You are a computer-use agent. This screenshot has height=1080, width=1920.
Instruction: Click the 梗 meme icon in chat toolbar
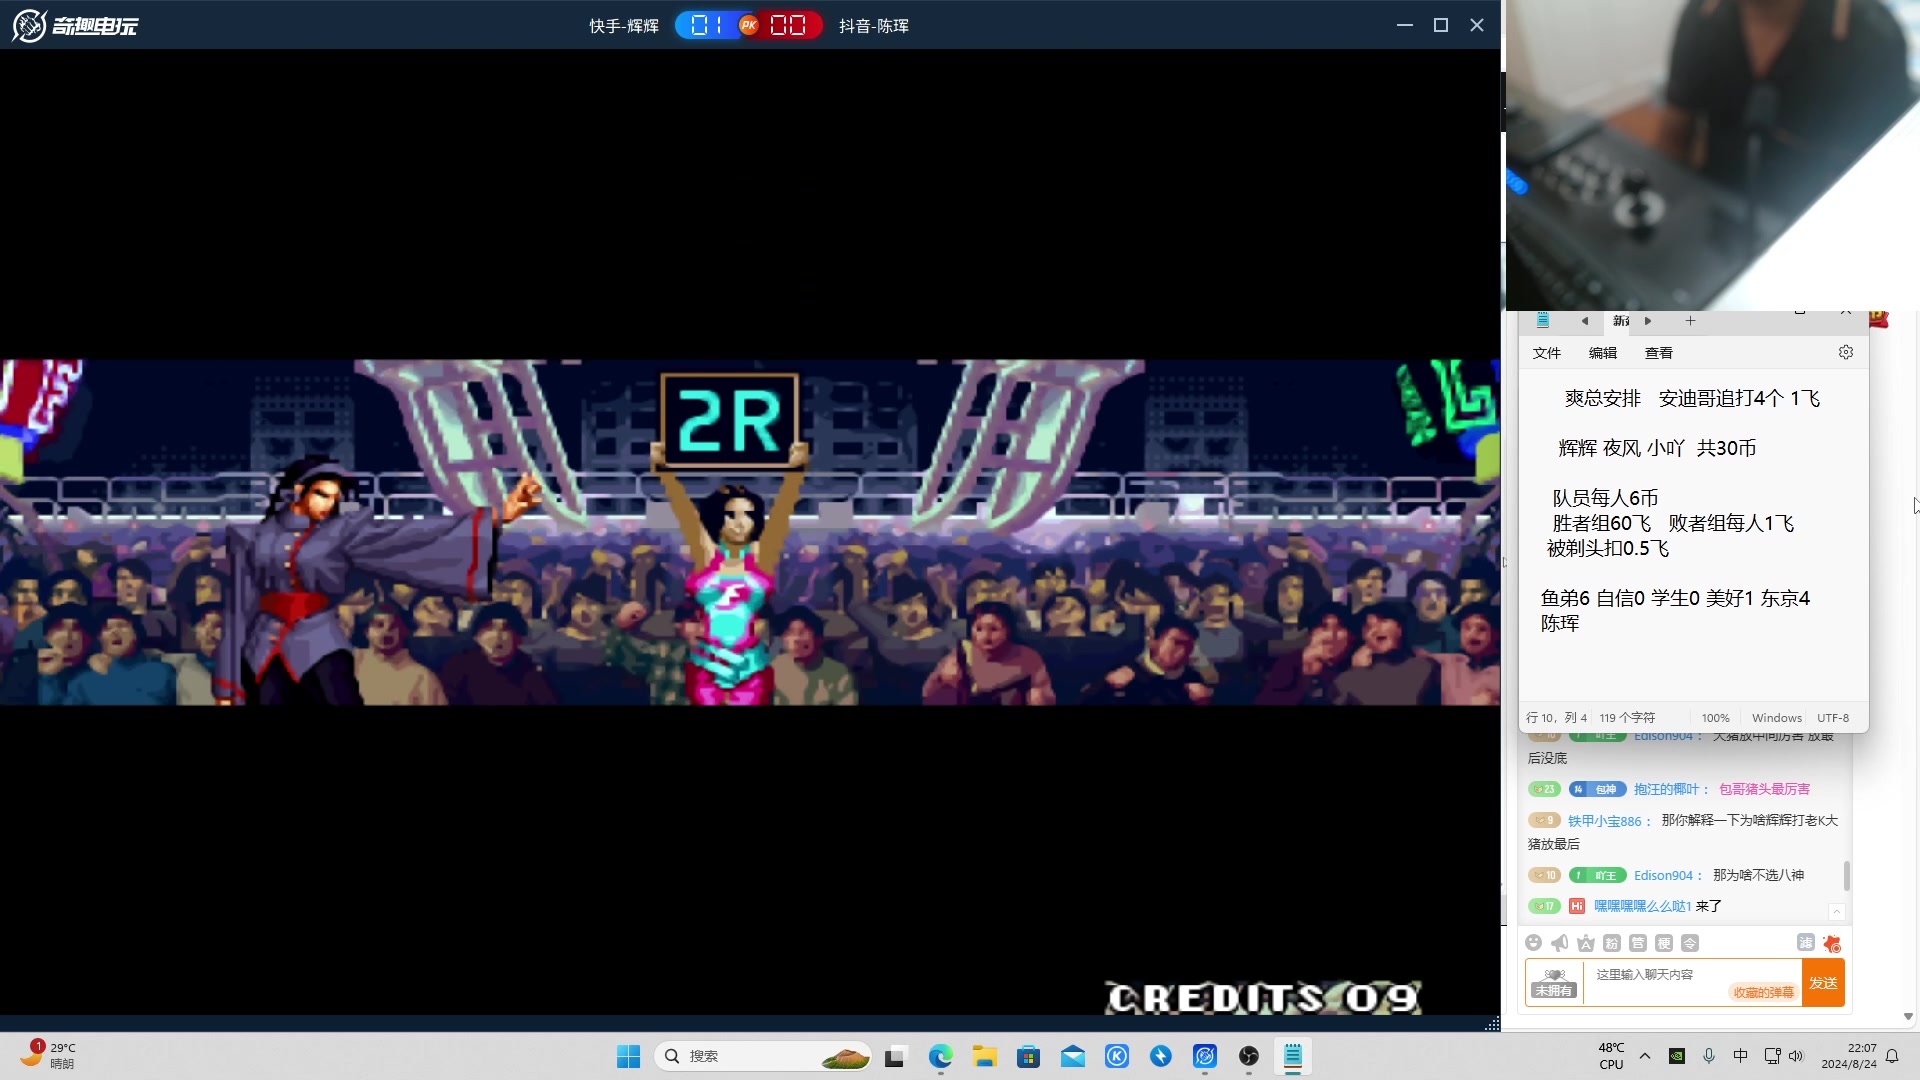click(1663, 943)
